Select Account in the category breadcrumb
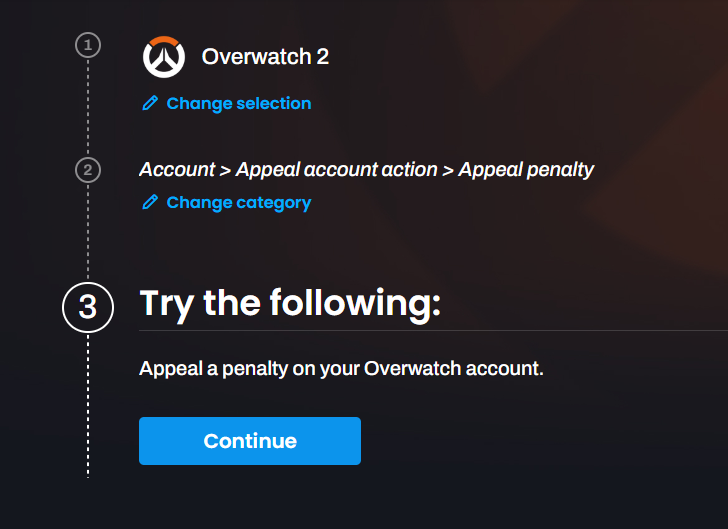The width and height of the screenshot is (728, 529). click(177, 170)
